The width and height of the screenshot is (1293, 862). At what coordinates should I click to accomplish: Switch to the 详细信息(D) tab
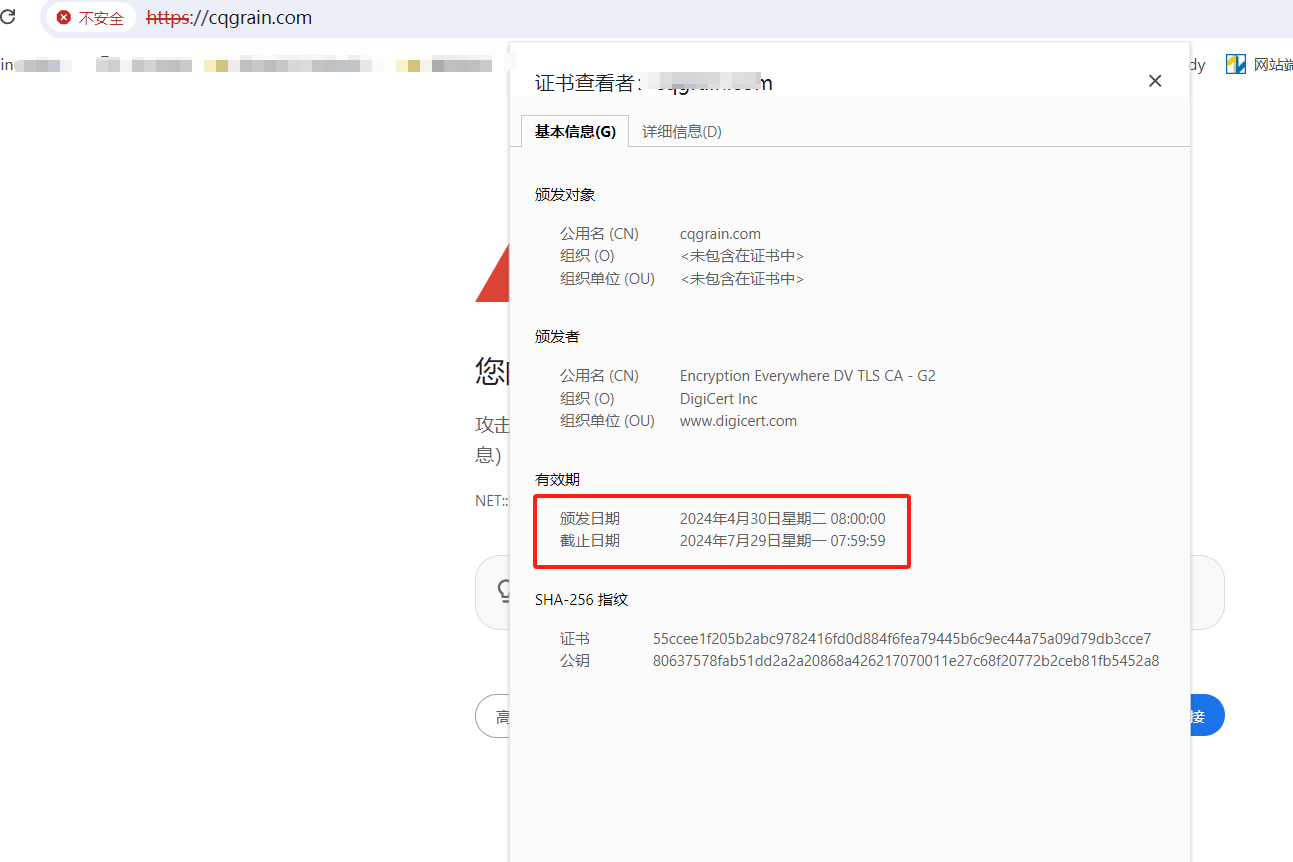point(681,131)
